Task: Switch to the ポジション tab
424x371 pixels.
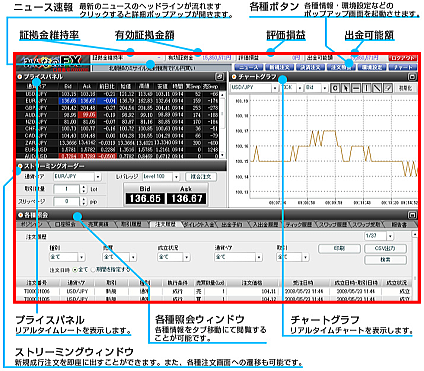Action: click(32, 225)
